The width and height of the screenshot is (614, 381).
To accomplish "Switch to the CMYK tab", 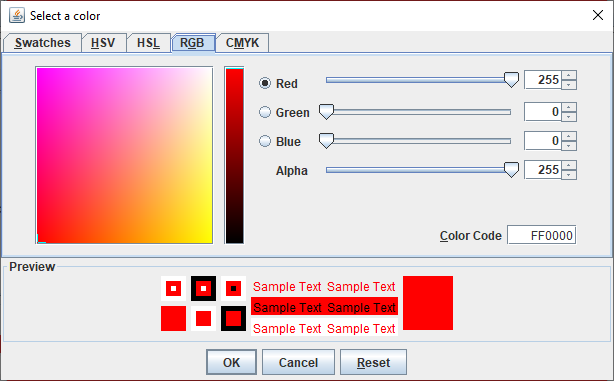I will coord(242,43).
